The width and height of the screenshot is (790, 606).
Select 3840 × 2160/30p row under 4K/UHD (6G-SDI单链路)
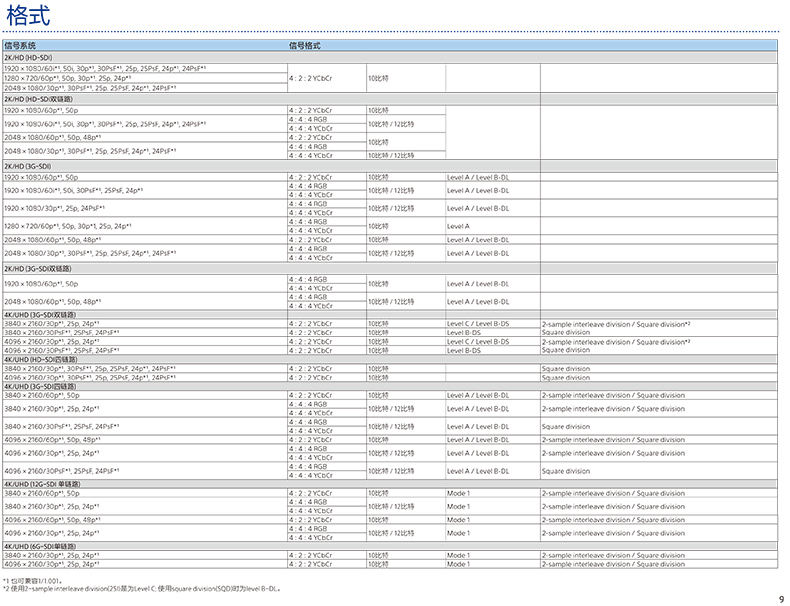coord(390,555)
